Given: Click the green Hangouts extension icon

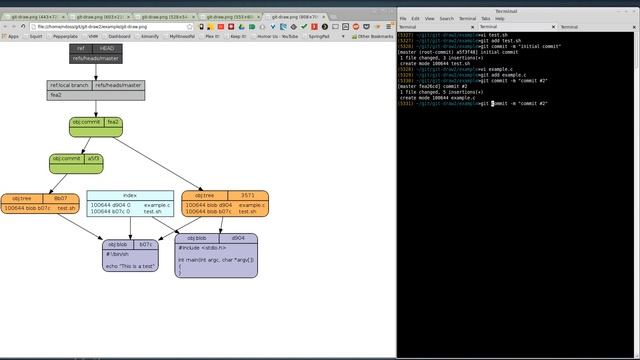Looking at the screenshot, I should click(x=252, y=27).
